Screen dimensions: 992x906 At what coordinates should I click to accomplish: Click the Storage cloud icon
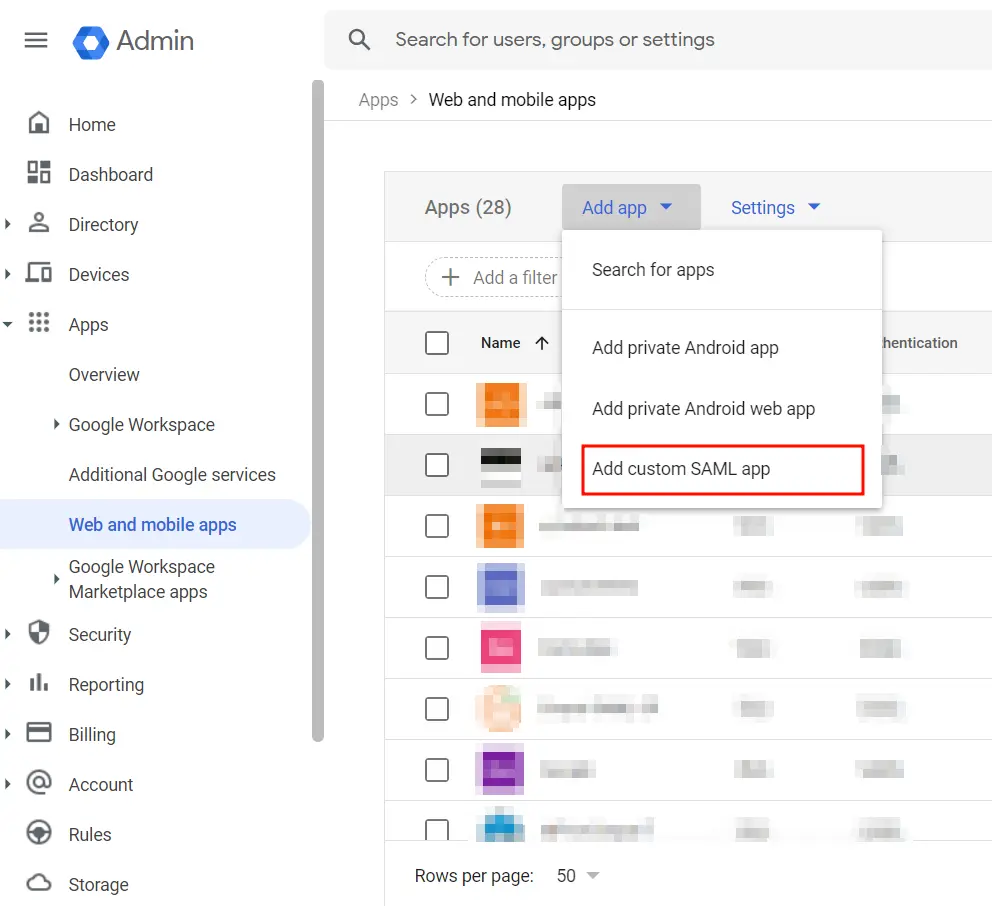[39, 883]
